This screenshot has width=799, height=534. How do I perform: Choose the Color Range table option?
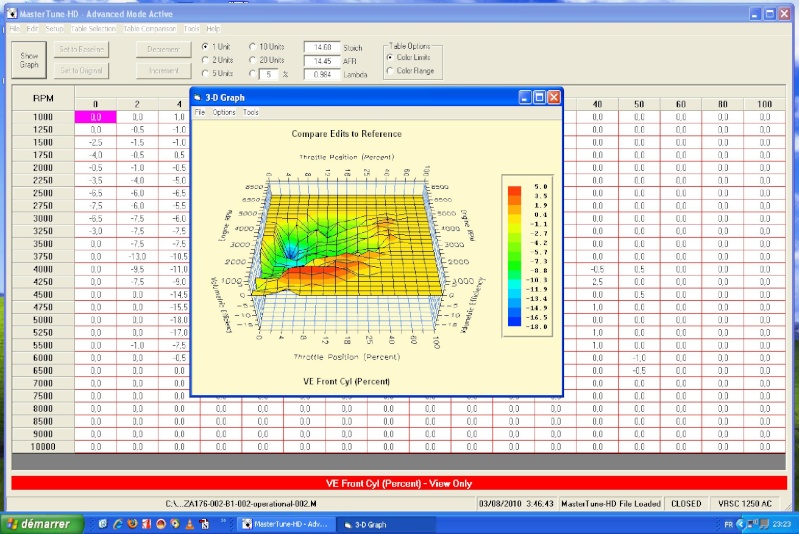(x=390, y=71)
